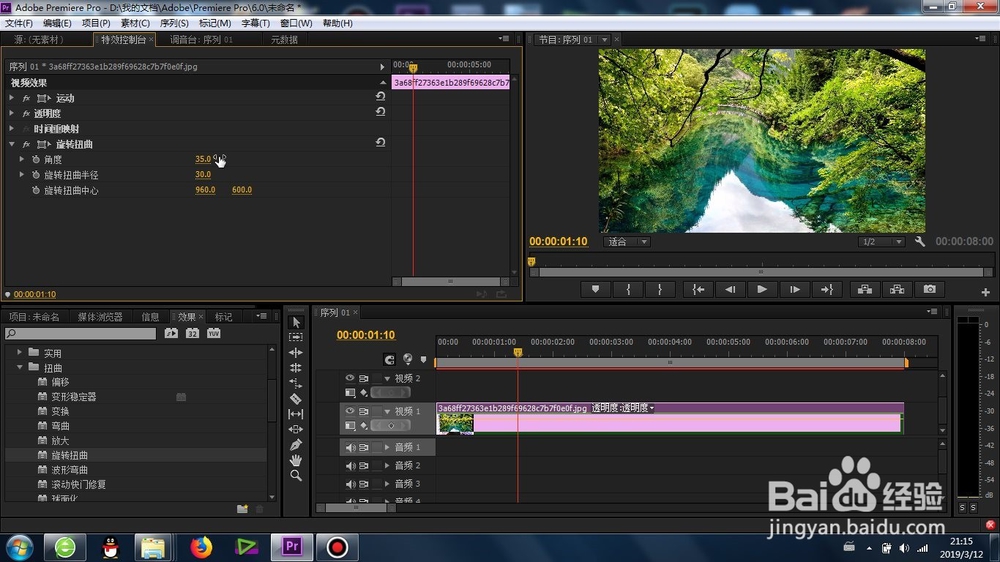Play the sequence in Program monitor
This screenshot has width=1000, height=562.
[x=762, y=290]
